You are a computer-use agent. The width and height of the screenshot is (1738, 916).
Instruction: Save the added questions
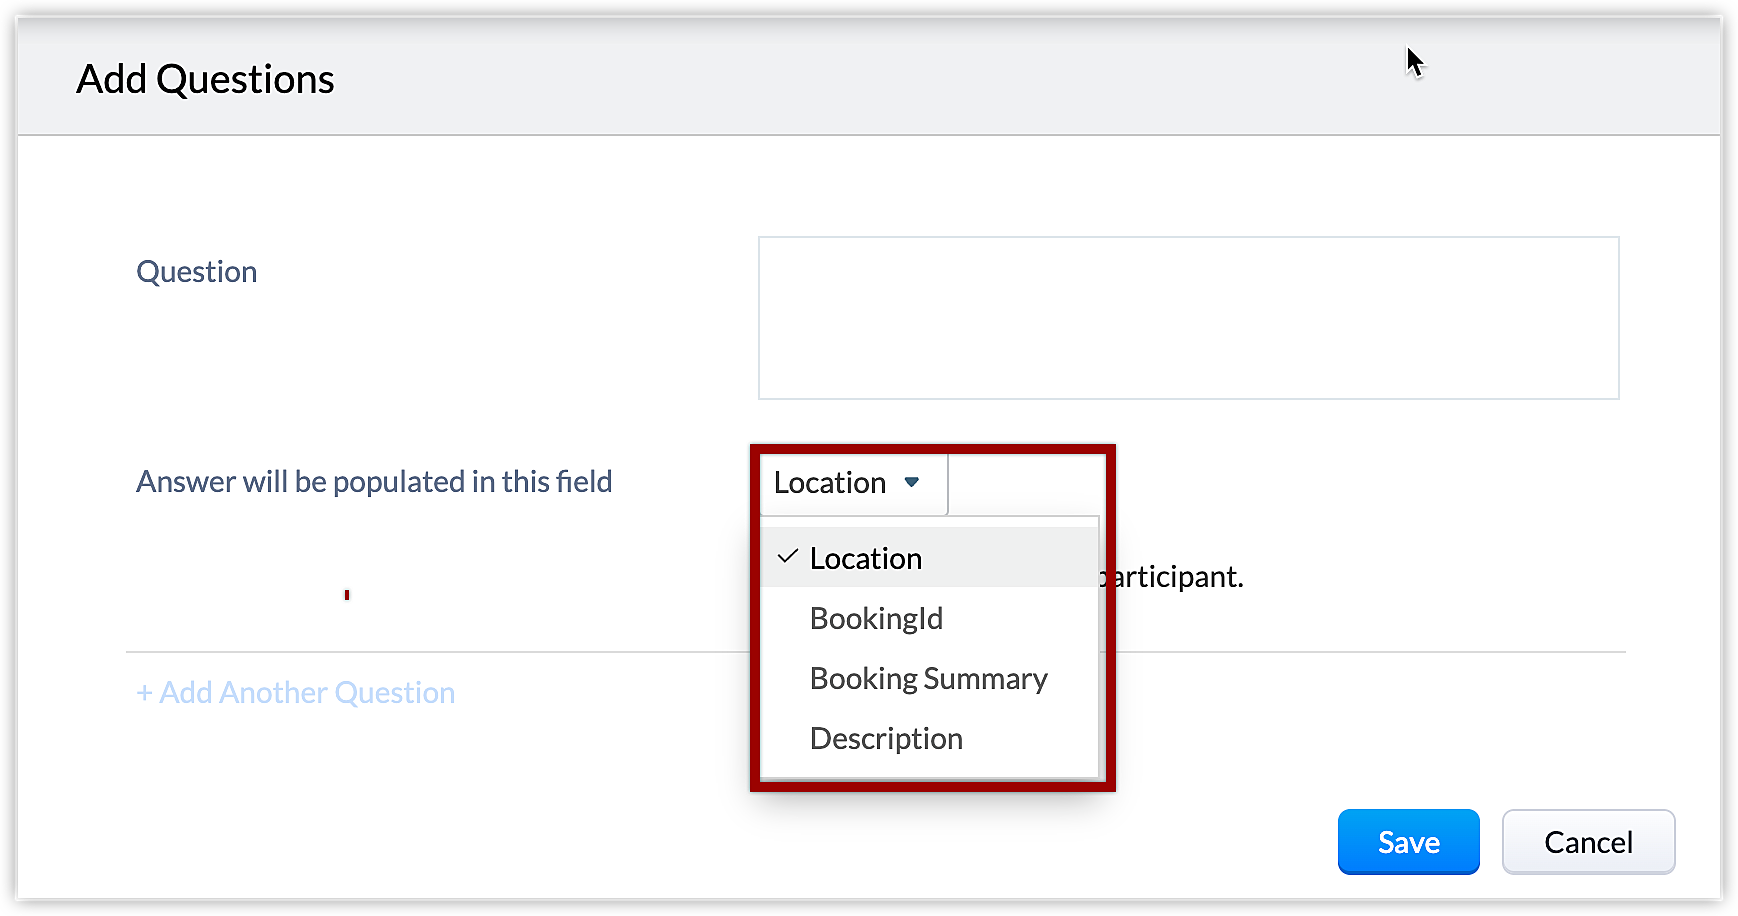point(1408,842)
